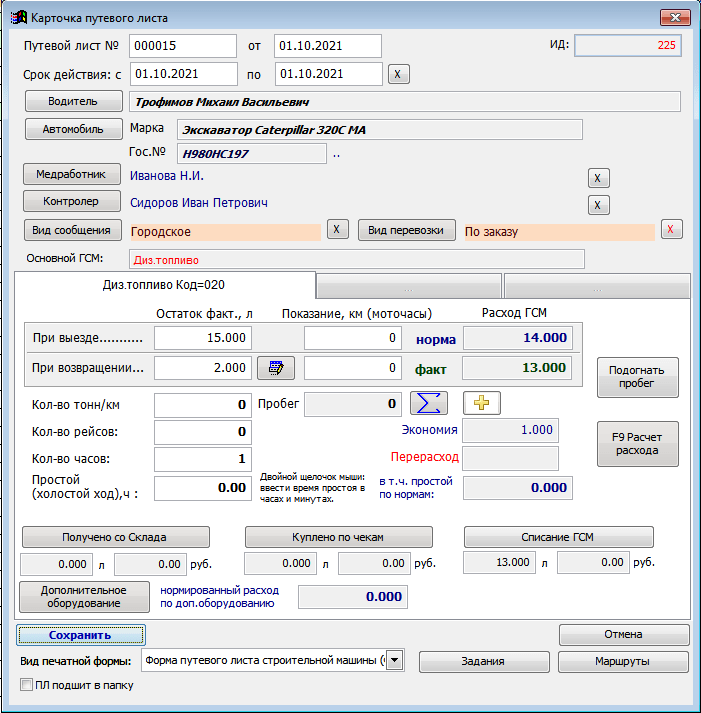Click the yellow plus icon next to mileage

pyautogui.click(x=482, y=403)
